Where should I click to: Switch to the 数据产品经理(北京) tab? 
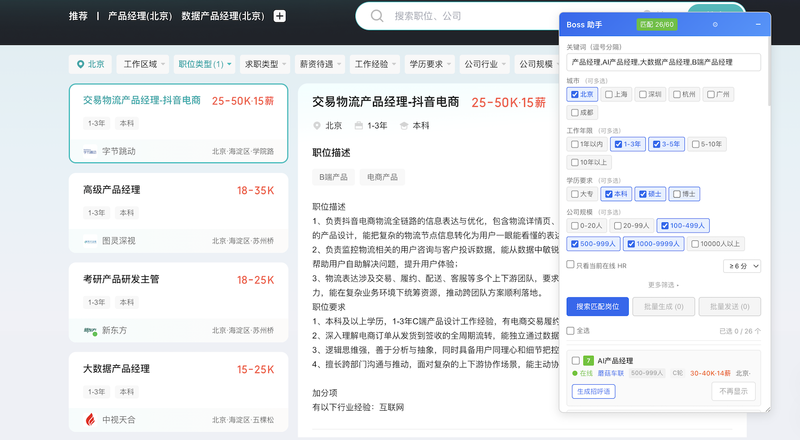[x=223, y=16]
